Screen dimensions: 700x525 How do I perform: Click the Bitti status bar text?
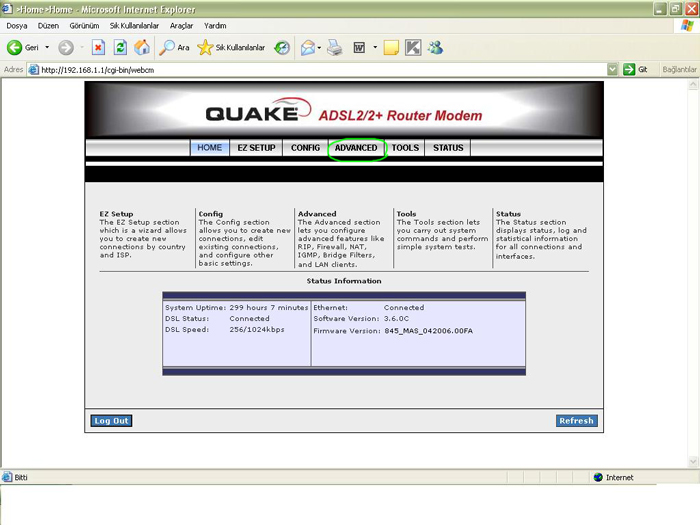tap(21, 477)
